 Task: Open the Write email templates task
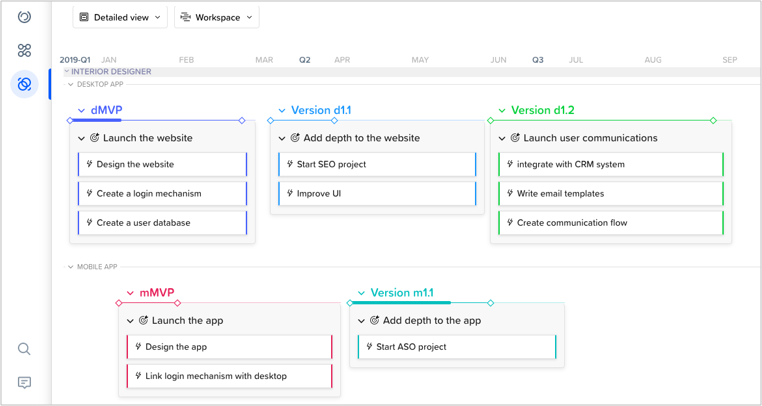click(560, 194)
